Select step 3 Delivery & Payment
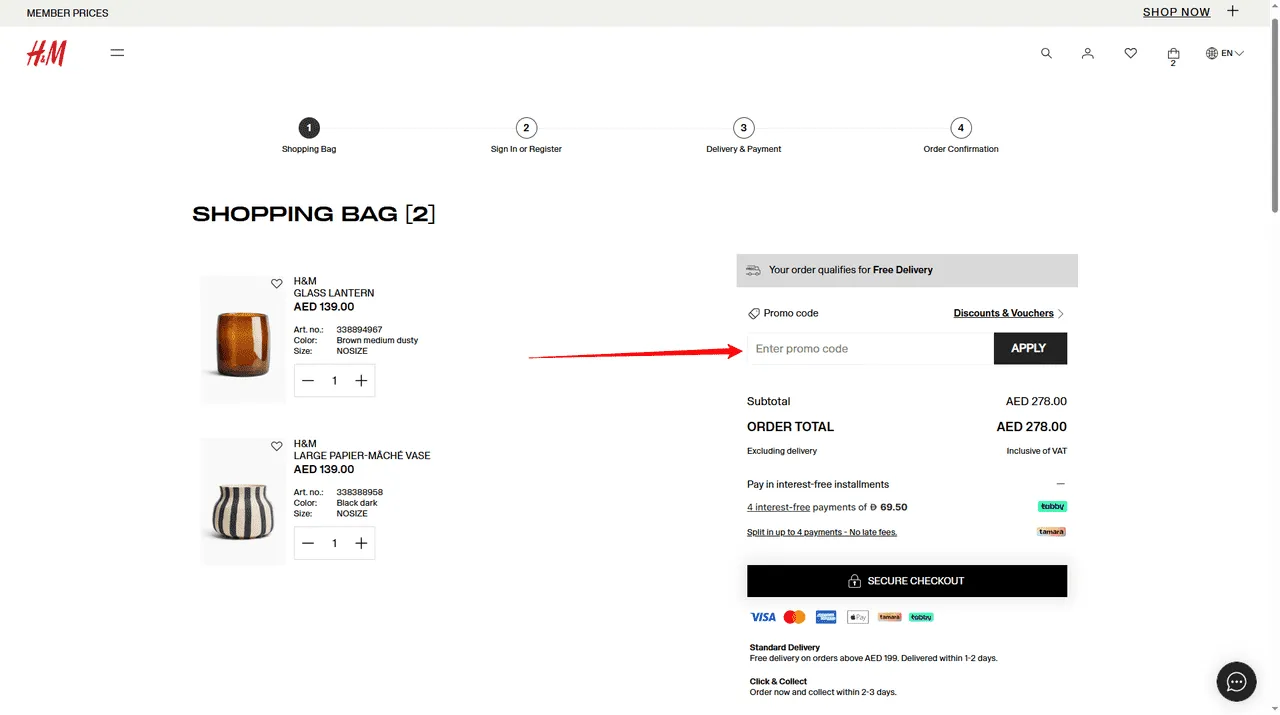 [743, 128]
